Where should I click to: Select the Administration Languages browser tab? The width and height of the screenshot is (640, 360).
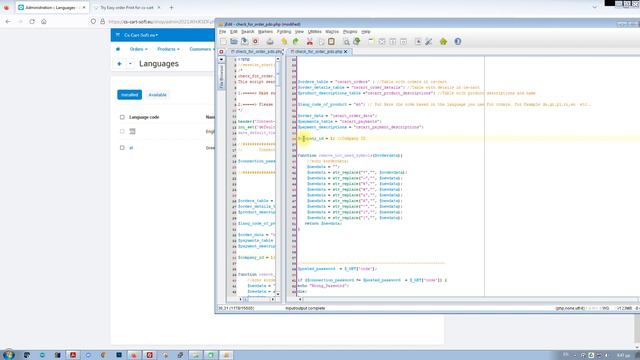[51, 7]
